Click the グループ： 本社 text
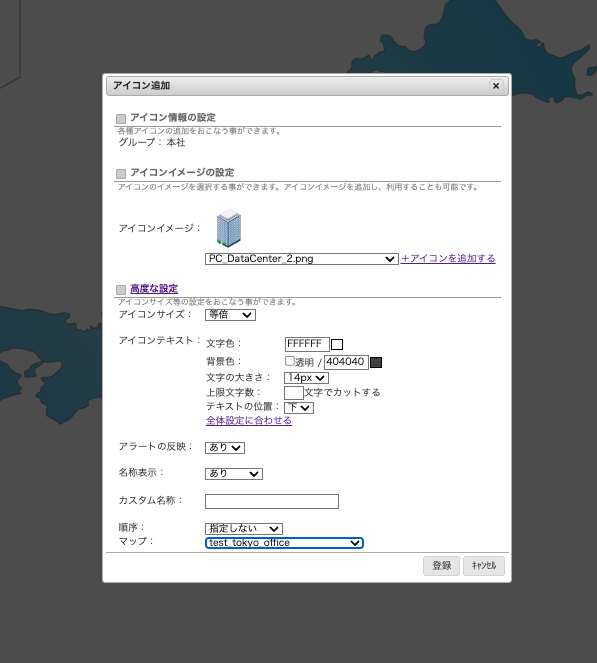Viewport: 597px width, 663px height. (152, 142)
